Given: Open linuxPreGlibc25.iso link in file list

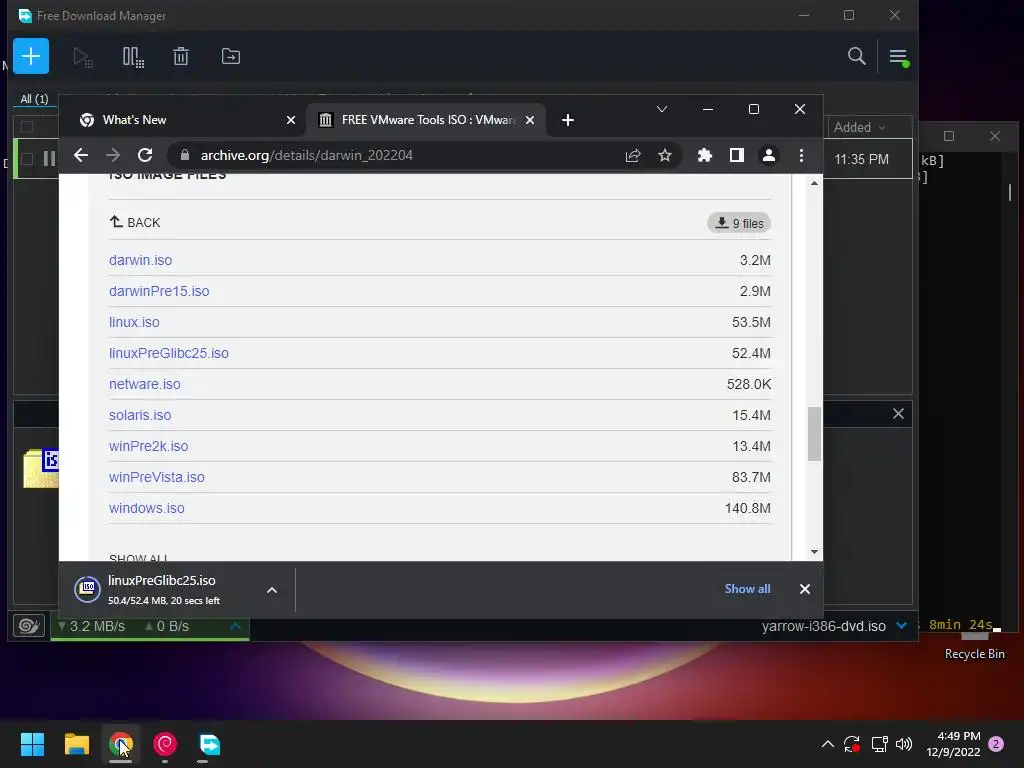Looking at the screenshot, I should [168, 353].
